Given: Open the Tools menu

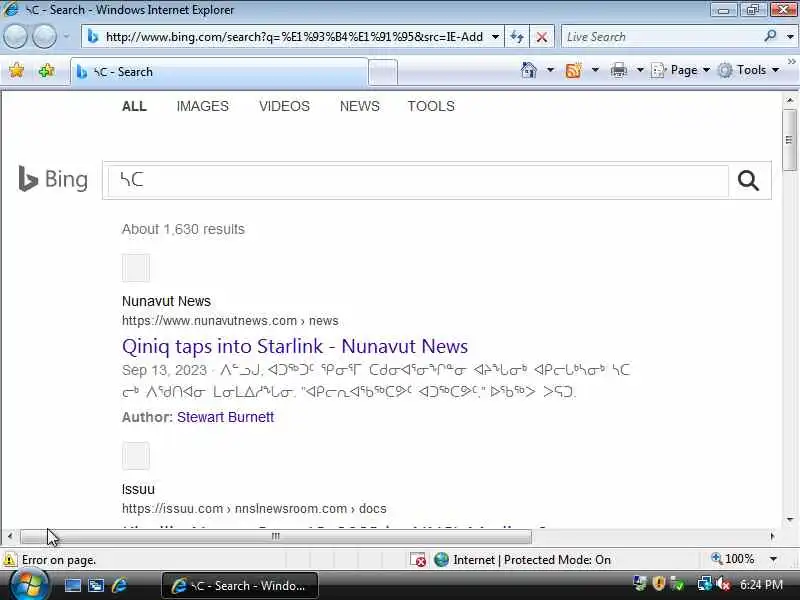Looking at the screenshot, I should tap(748, 70).
